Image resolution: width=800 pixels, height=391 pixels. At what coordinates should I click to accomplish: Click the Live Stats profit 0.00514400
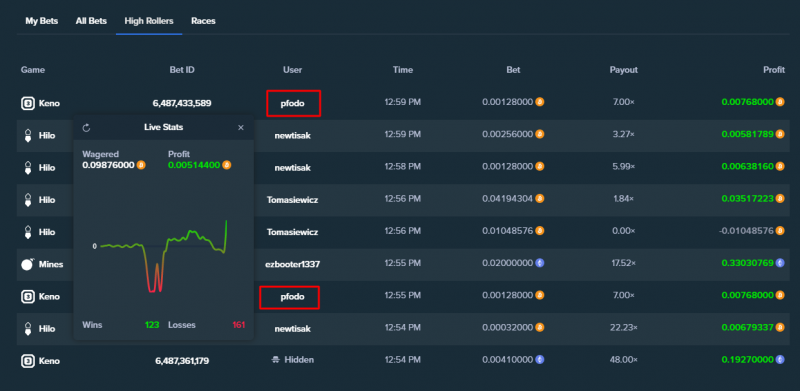point(194,165)
